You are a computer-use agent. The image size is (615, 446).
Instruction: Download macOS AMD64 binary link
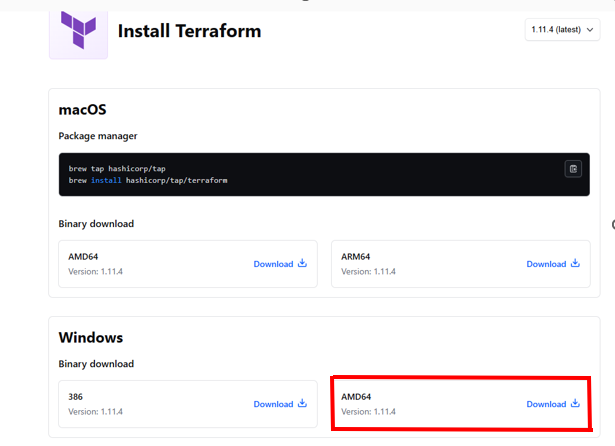point(280,264)
